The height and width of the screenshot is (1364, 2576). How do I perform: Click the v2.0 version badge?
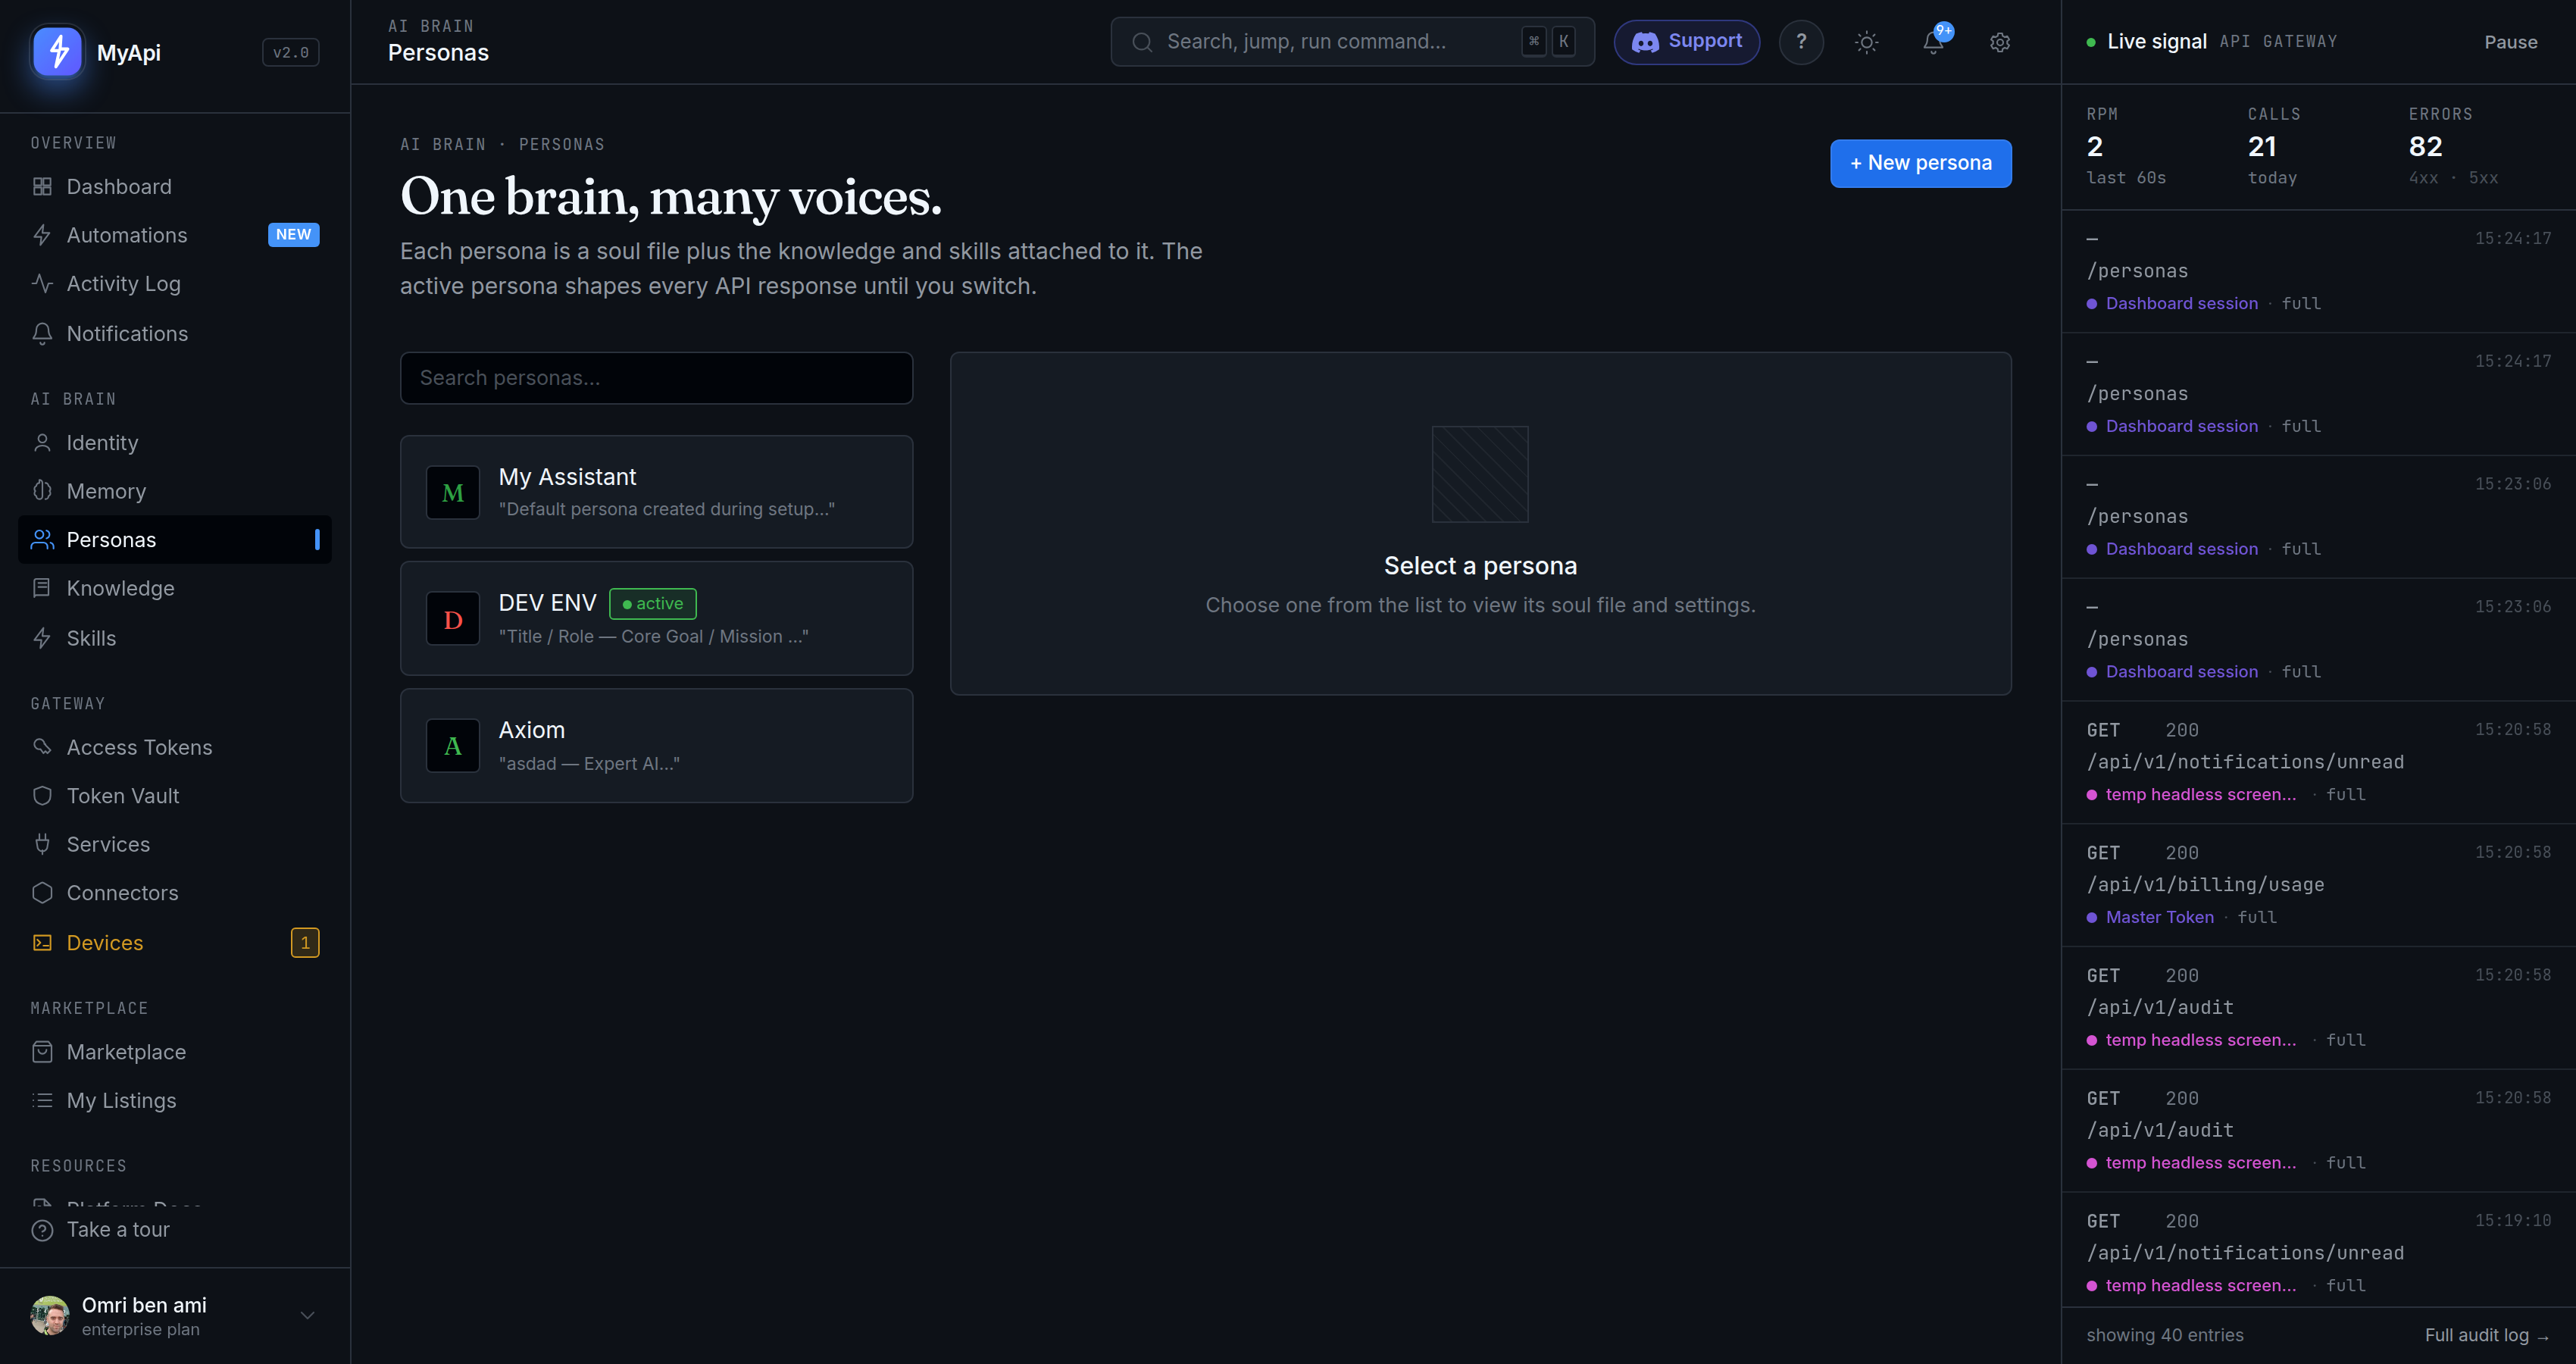click(x=290, y=52)
